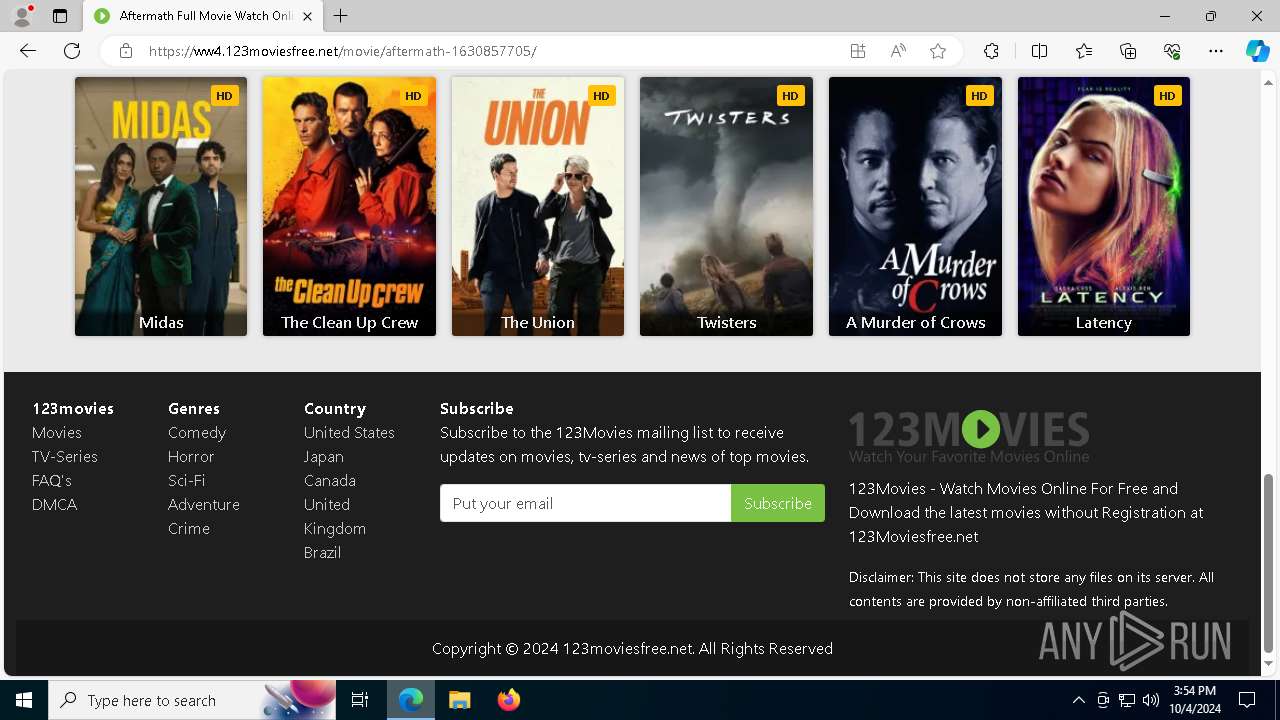This screenshot has width=1280, height=720.
Task: Choose Brazil country link
Action: pyautogui.click(x=323, y=552)
